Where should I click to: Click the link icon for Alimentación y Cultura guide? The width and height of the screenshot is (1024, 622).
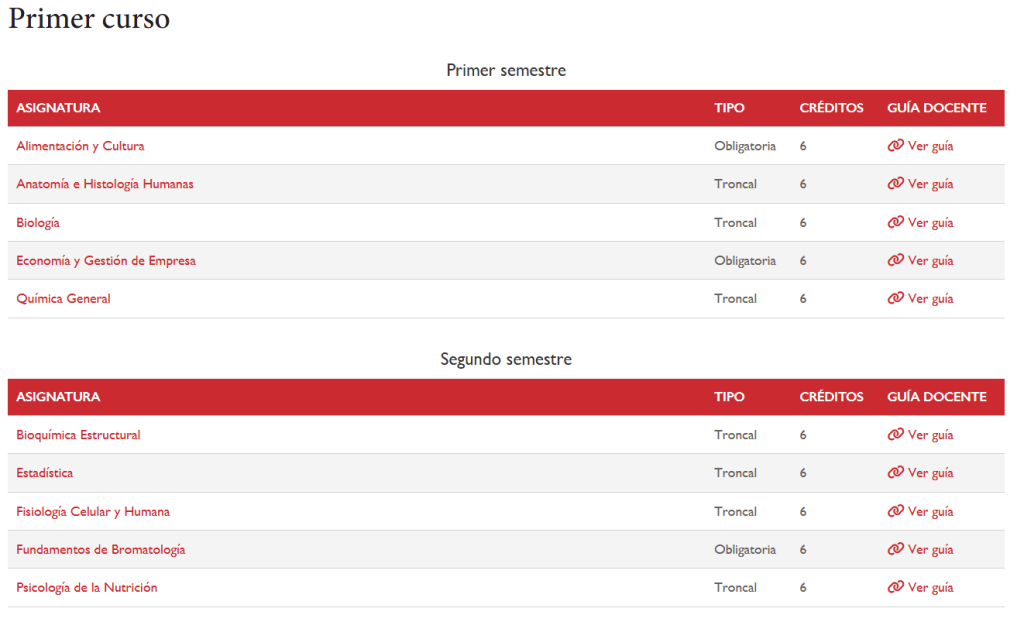pos(895,146)
